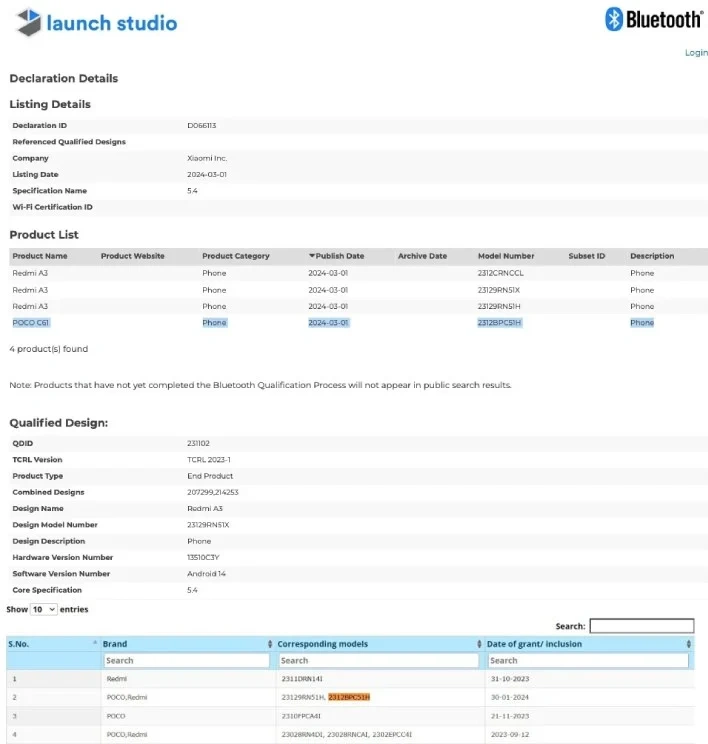Click the Date of grant search box
This screenshot has height=744, width=708.
588,660
